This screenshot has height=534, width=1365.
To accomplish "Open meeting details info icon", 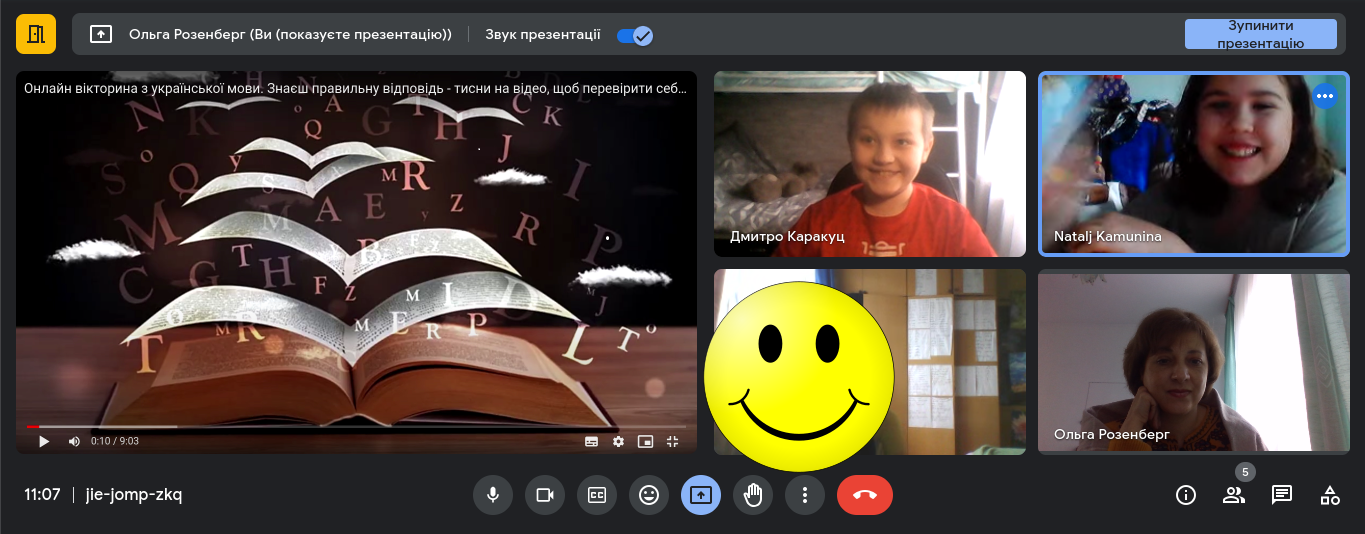I will click(1186, 495).
